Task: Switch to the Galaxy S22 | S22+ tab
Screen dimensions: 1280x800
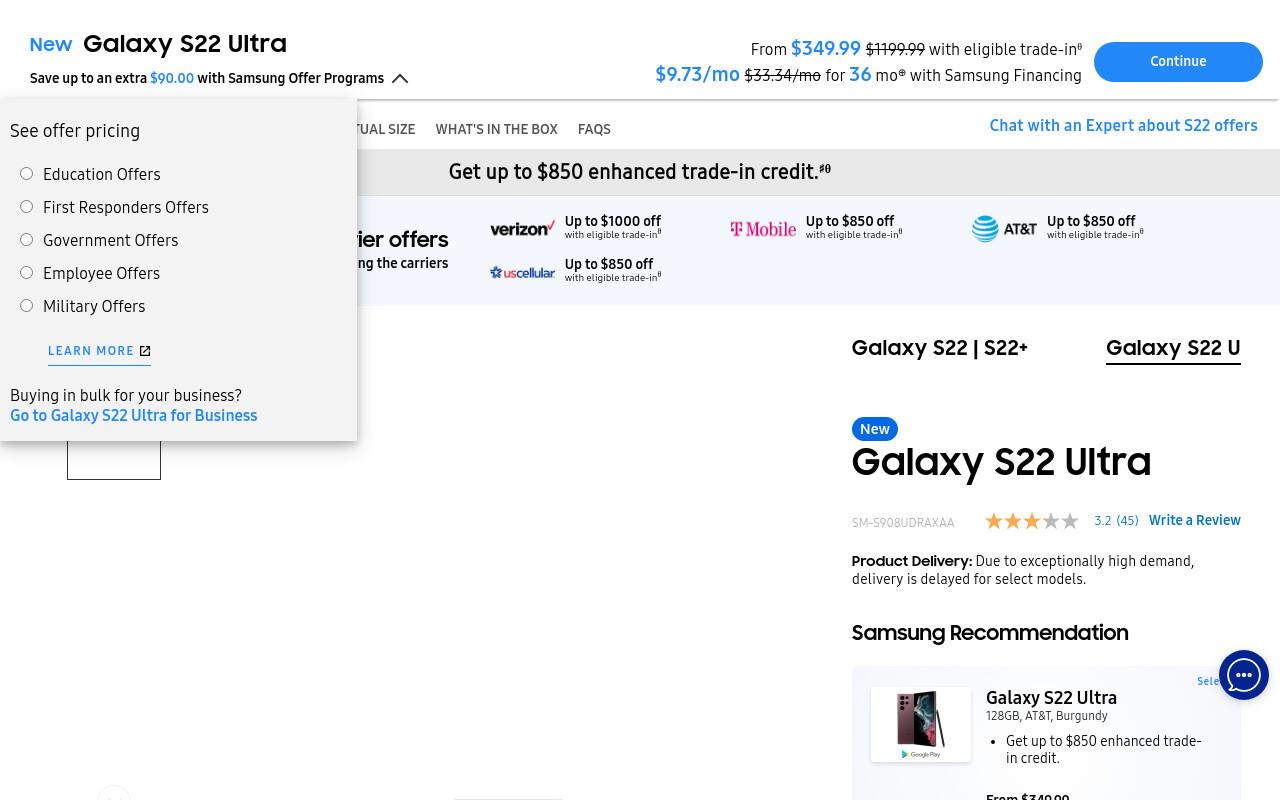Action: pos(939,348)
